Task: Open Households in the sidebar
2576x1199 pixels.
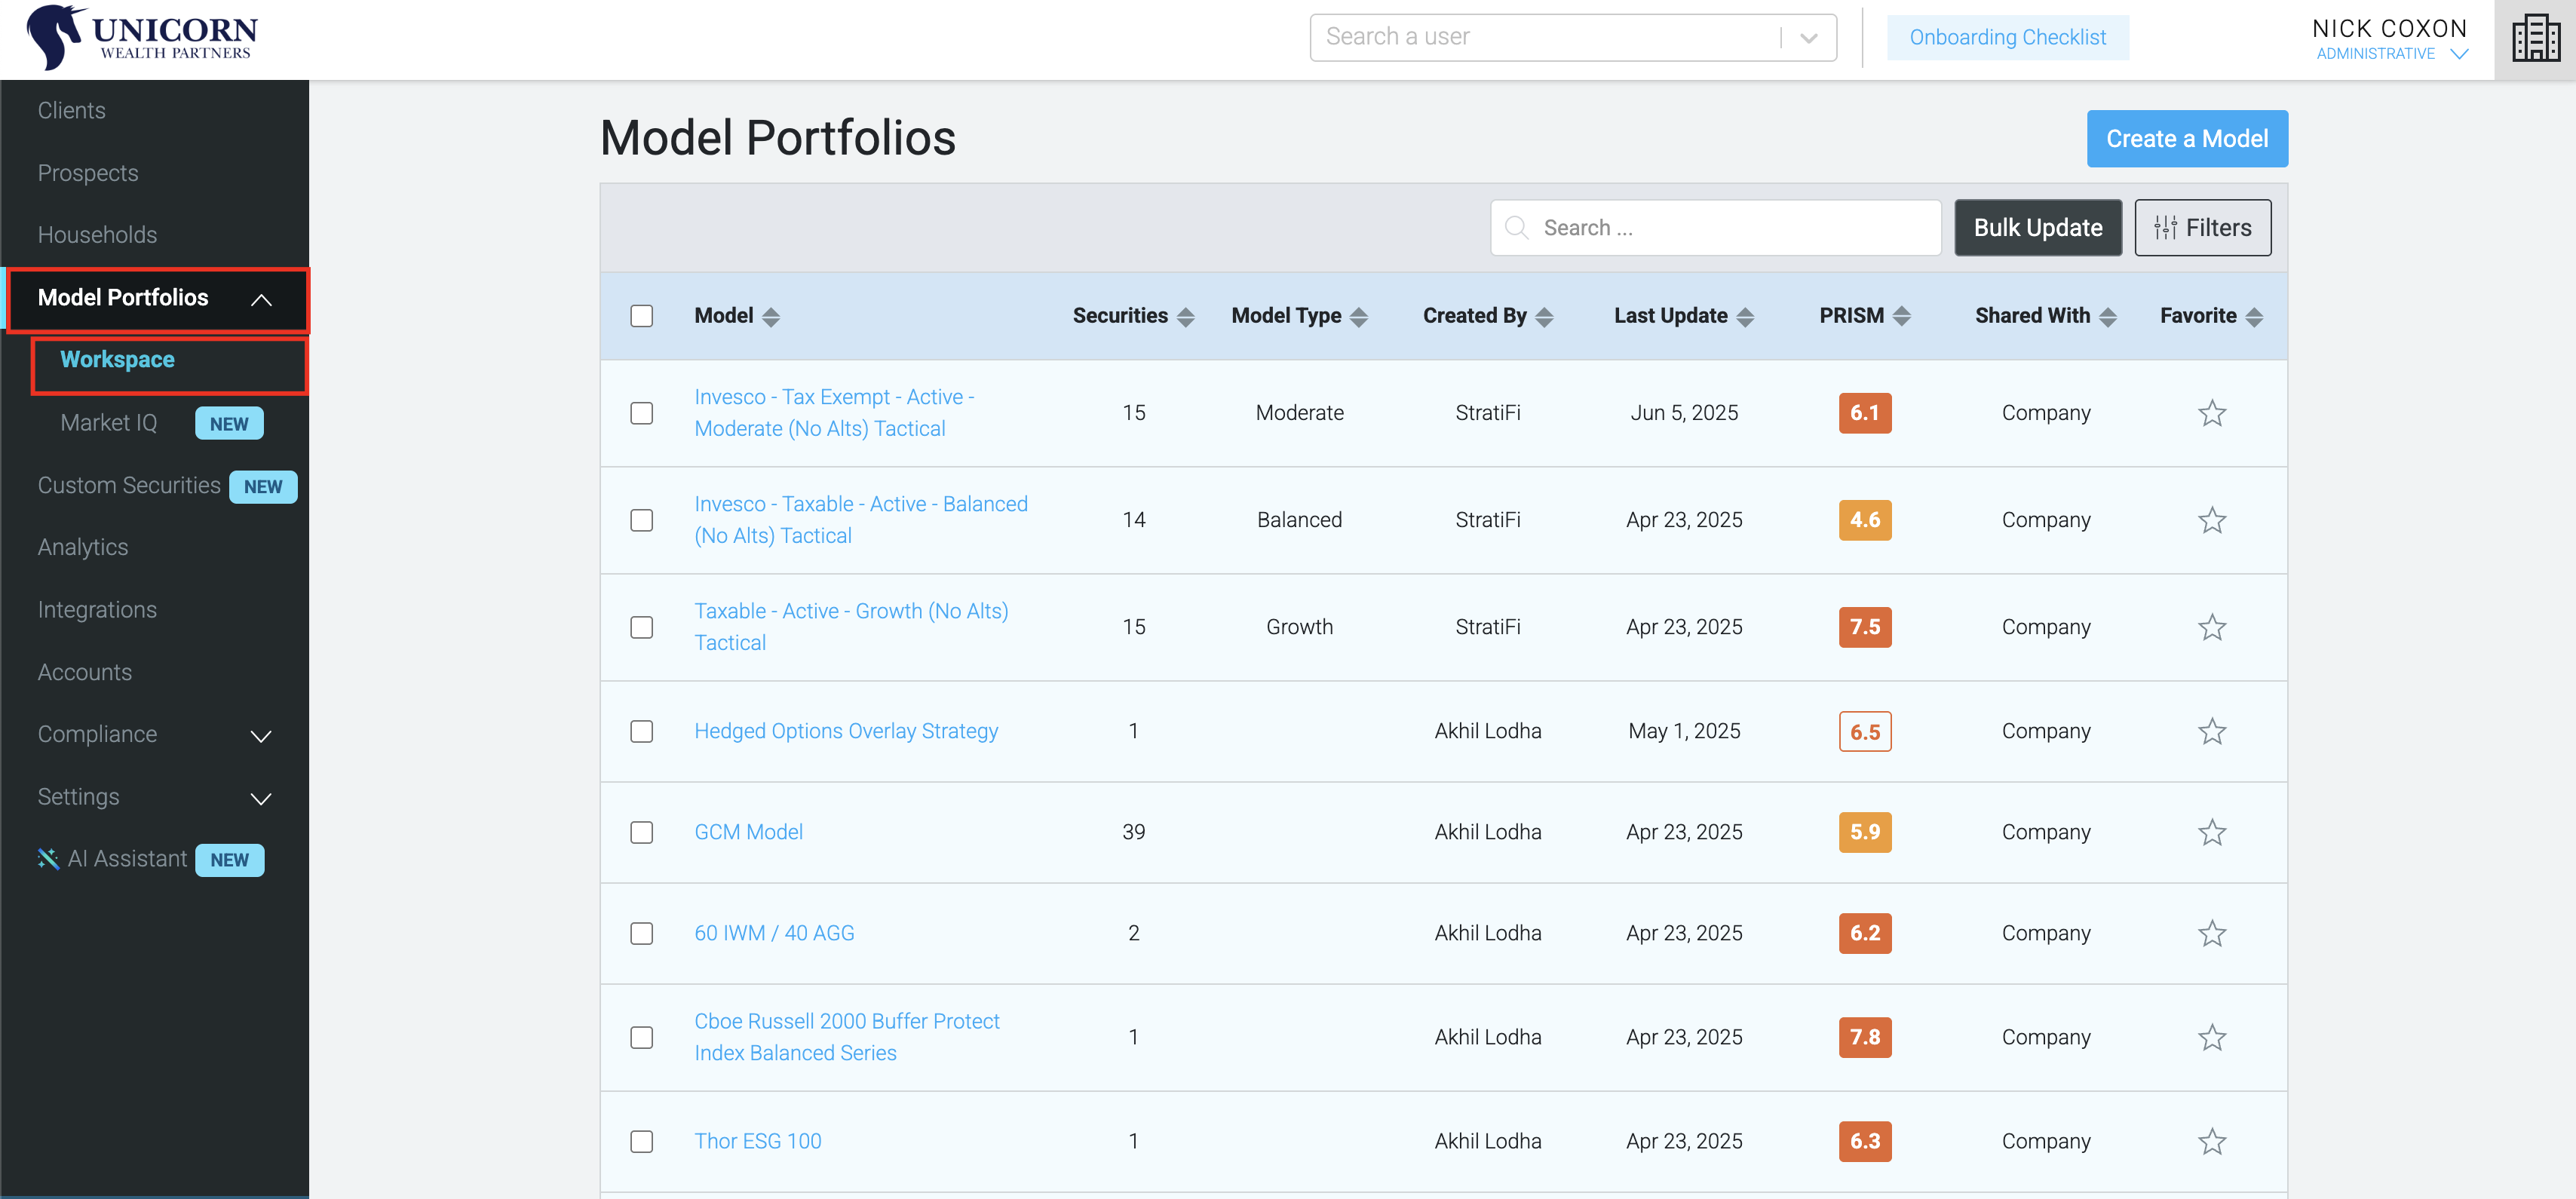Action: pyautogui.click(x=97, y=235)
